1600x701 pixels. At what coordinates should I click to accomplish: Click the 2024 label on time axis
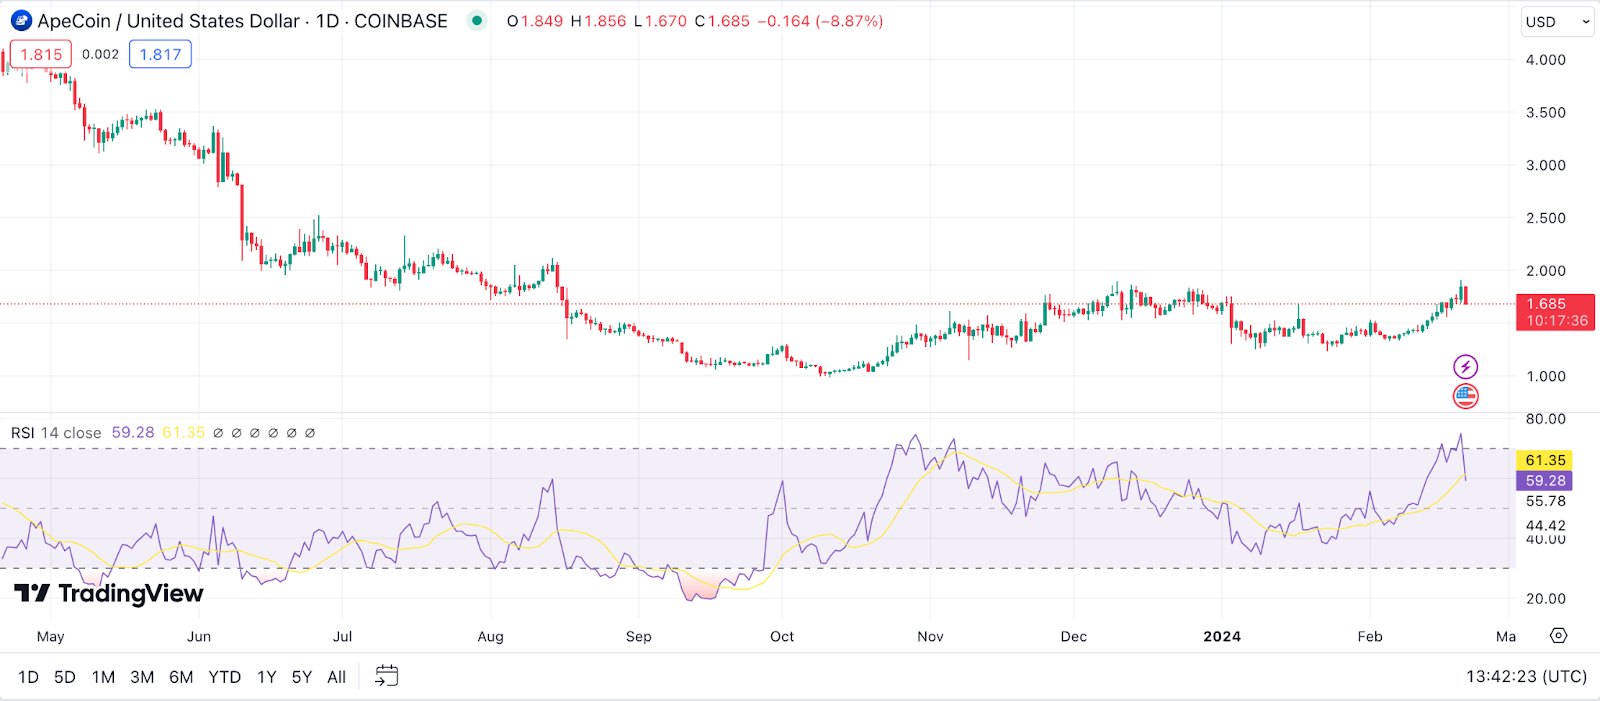pos(1222,636)
